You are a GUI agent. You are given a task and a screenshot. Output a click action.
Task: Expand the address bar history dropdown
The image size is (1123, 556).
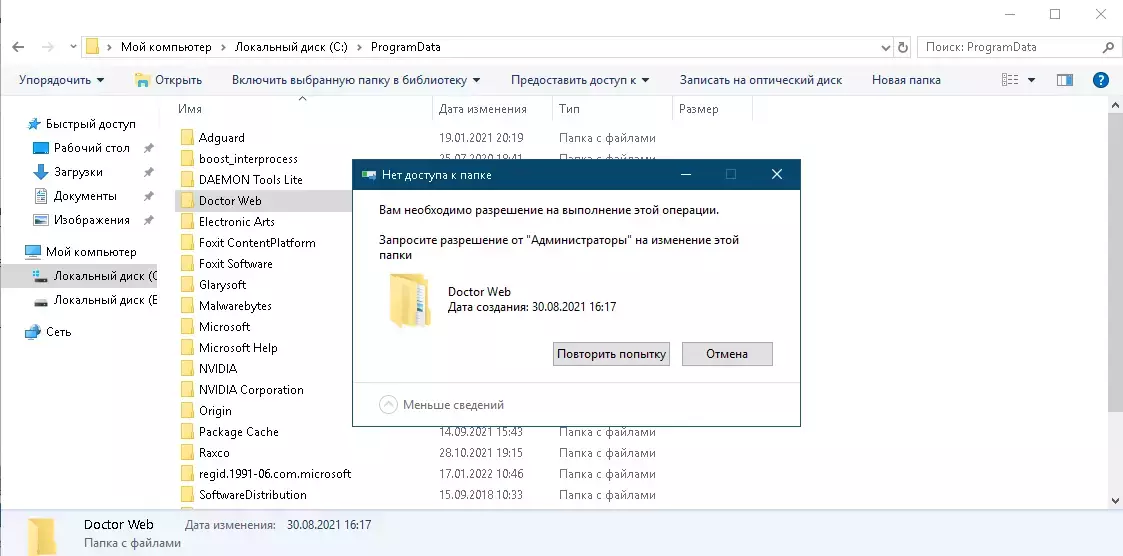(886, 47)
